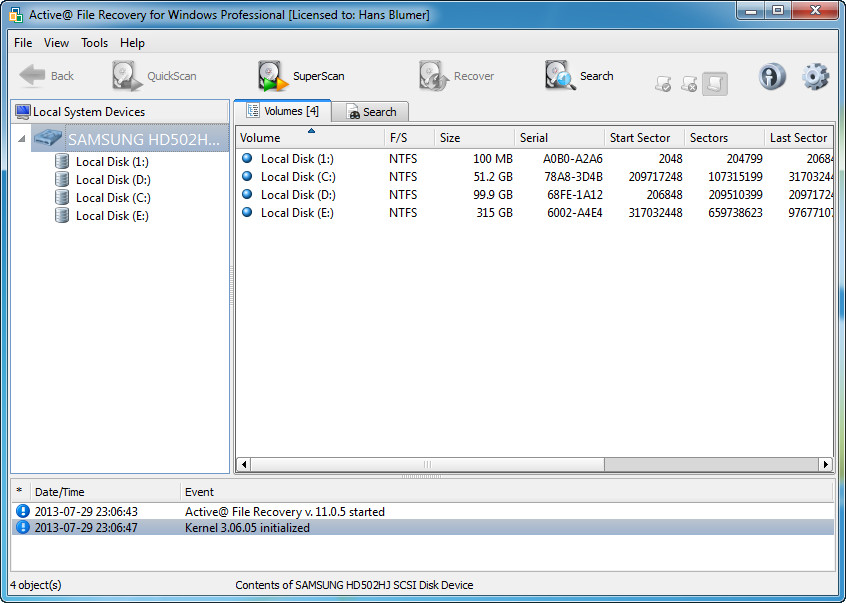Viewport: 846px width, 603px height.
Task: Click the blank page toolbar icon
Action: pos(715,84)
